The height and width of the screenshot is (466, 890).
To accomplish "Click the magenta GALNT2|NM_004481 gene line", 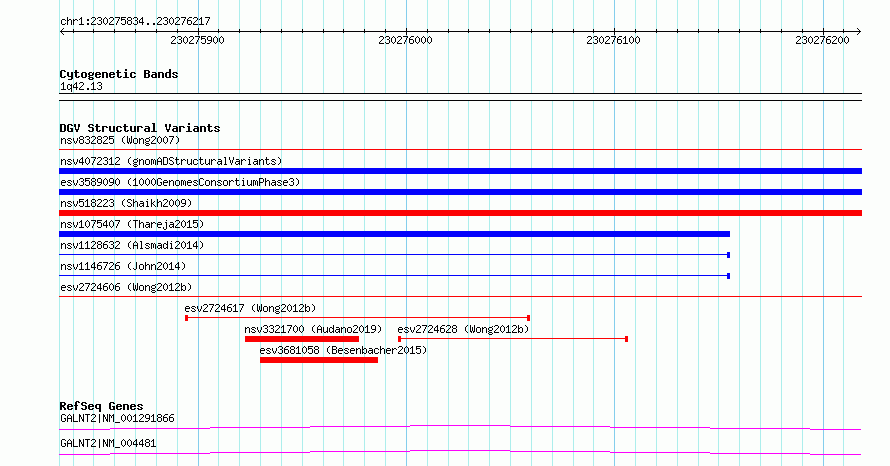I will pyautogui.click(x=460, y=452).
